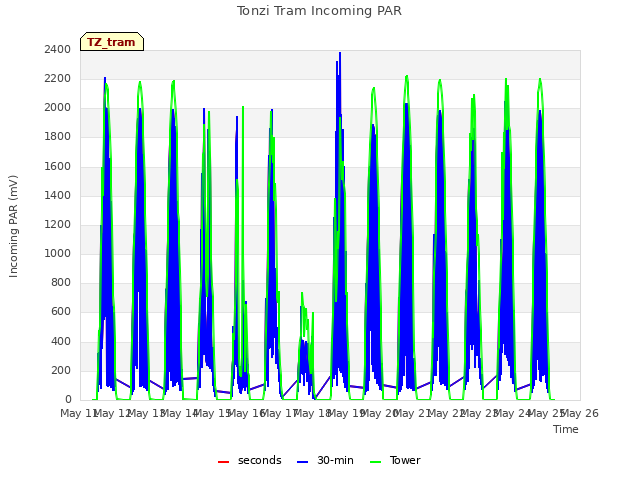Click the 2000 y-axis tick label
This screenshot has width=640, height=480.
coord(58,108)
